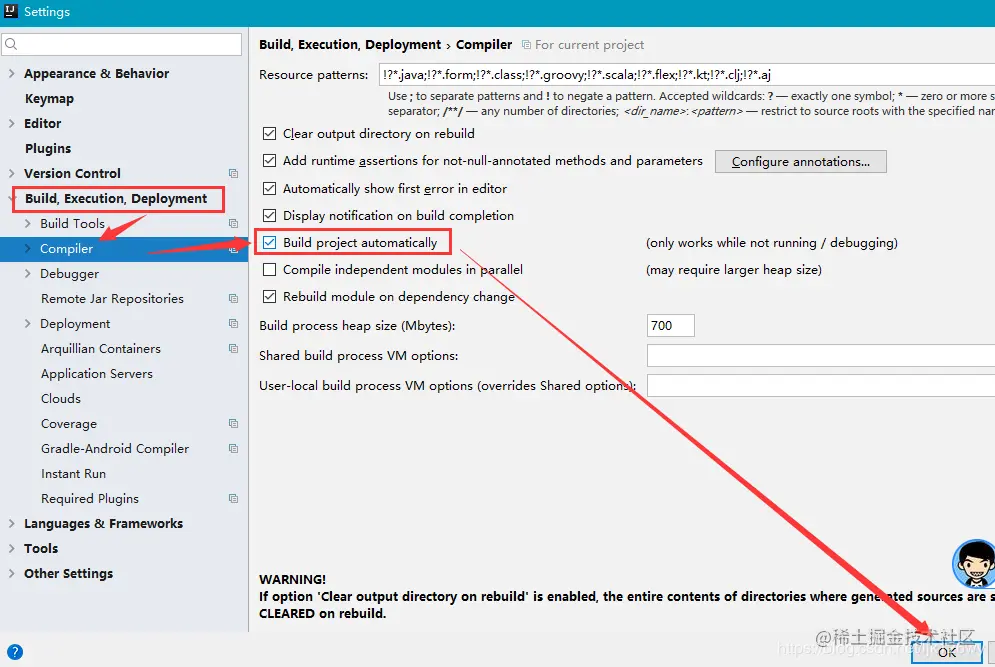995x667 pixels.
Task: Open the Clouds settings page
Action: pos(61,399)
